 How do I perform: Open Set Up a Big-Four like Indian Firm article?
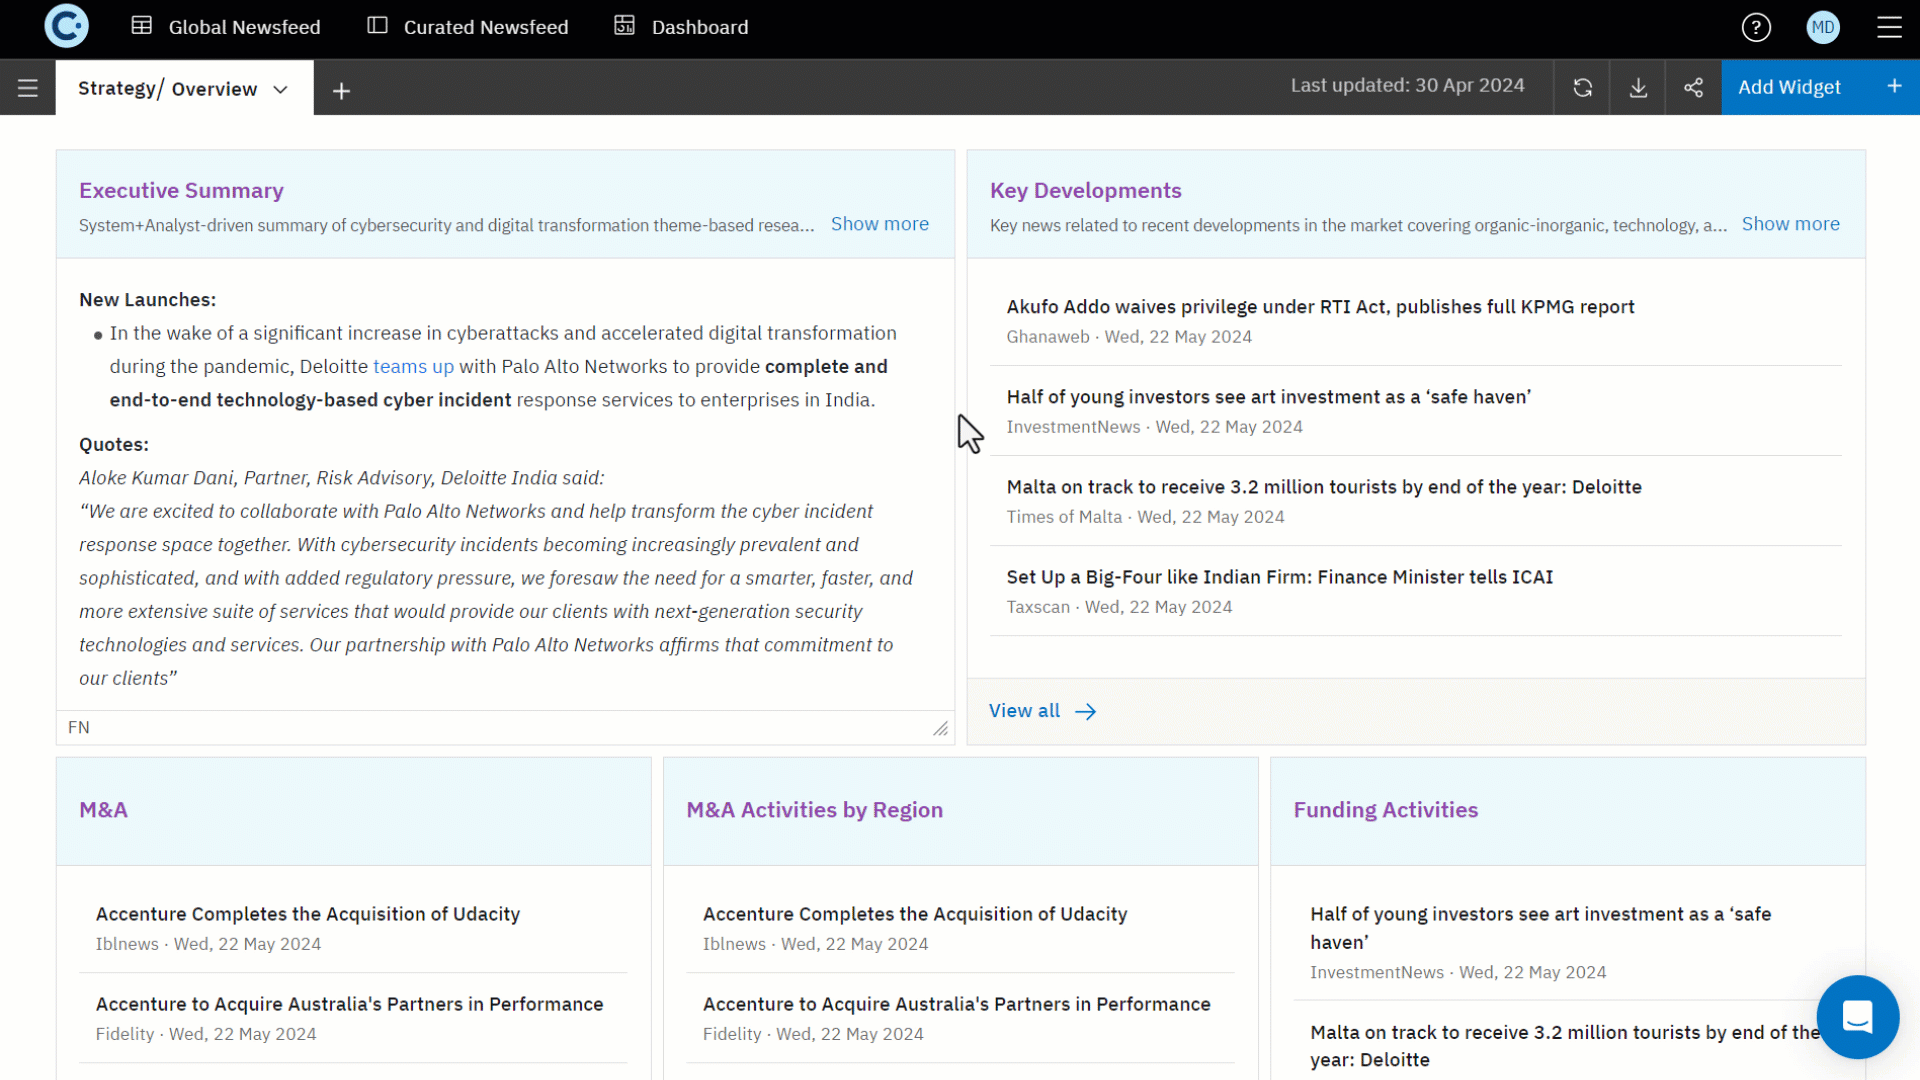click(1279, 577)
